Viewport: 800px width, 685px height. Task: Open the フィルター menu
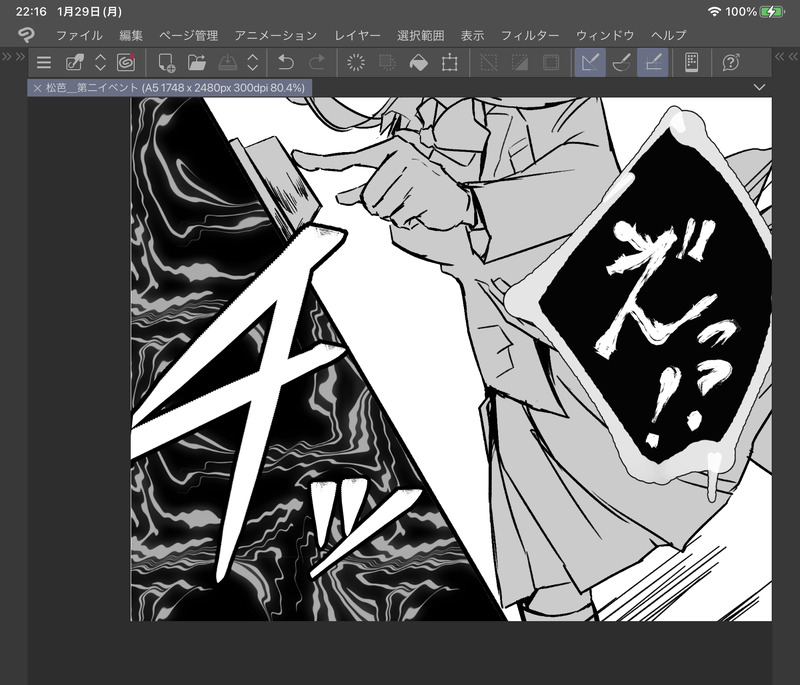point(530,35)
